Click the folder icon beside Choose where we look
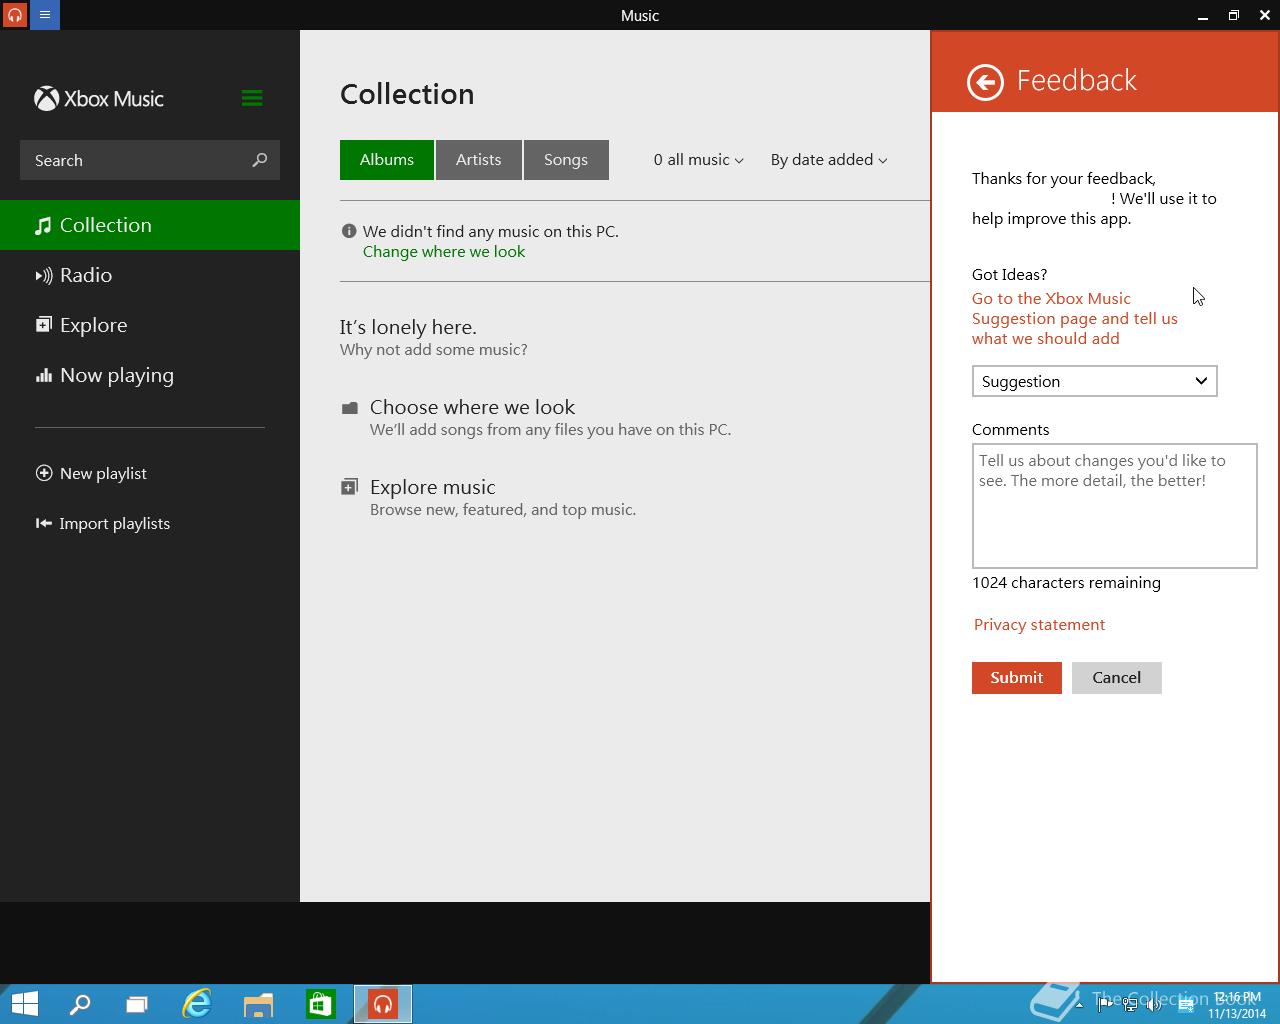Viewport: 1280px width, 1024px height. pos(349,408)
